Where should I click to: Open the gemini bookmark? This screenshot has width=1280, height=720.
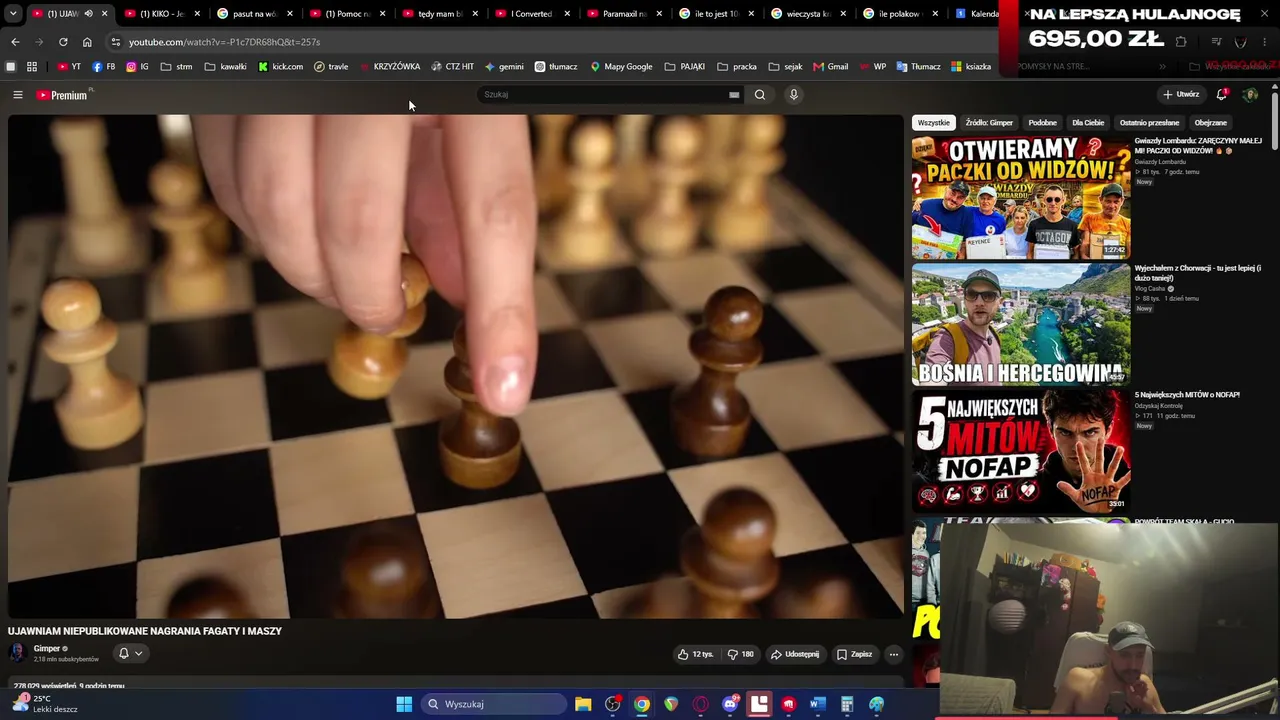(504, 67)
